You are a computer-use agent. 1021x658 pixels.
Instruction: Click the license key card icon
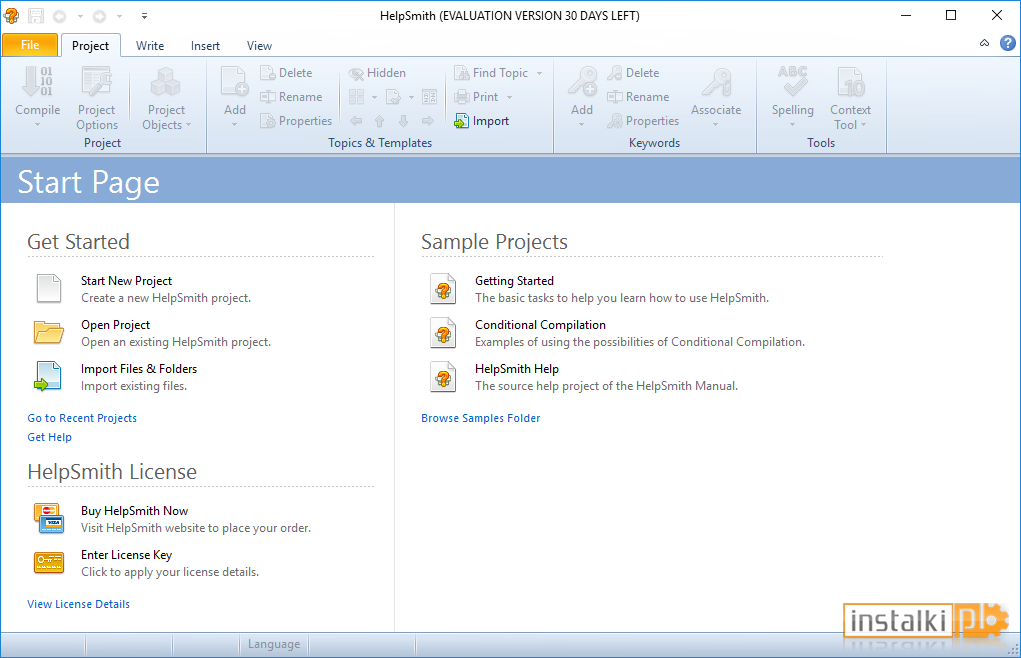coord(49,562)
